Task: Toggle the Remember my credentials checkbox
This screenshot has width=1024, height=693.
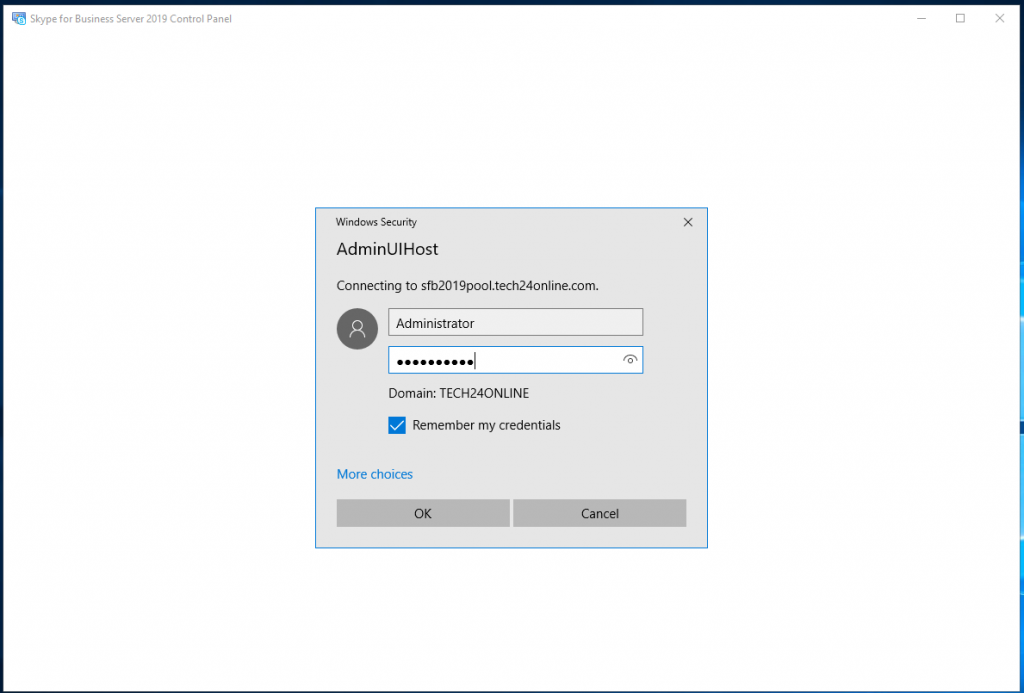Action: tap(396, 424)
